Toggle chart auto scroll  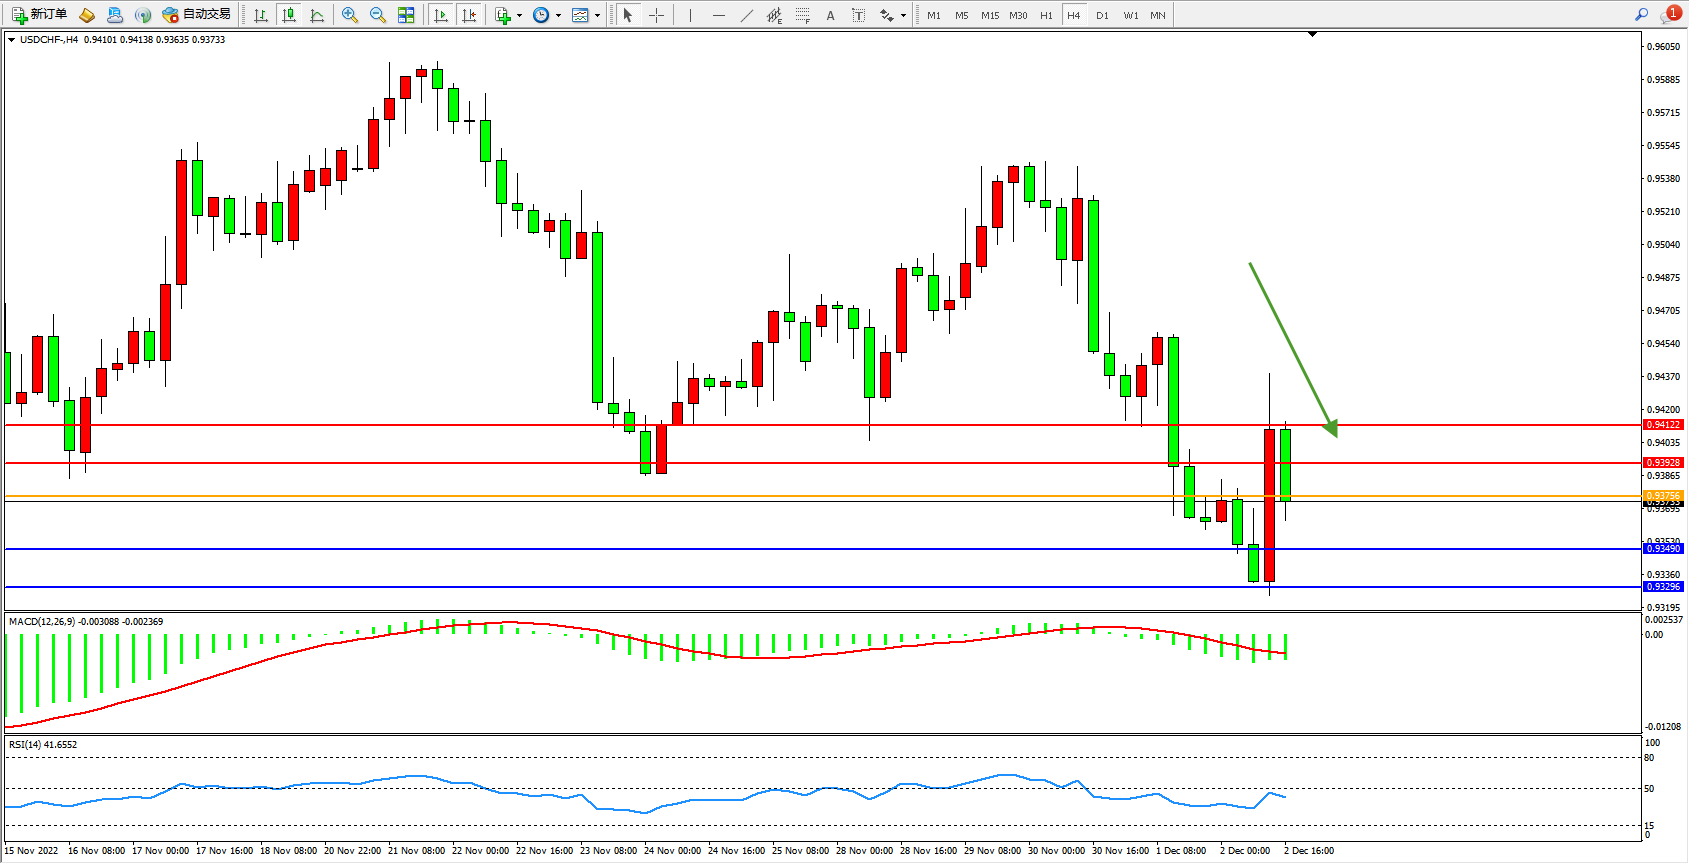pyautogui.click(x=441, y=15)
